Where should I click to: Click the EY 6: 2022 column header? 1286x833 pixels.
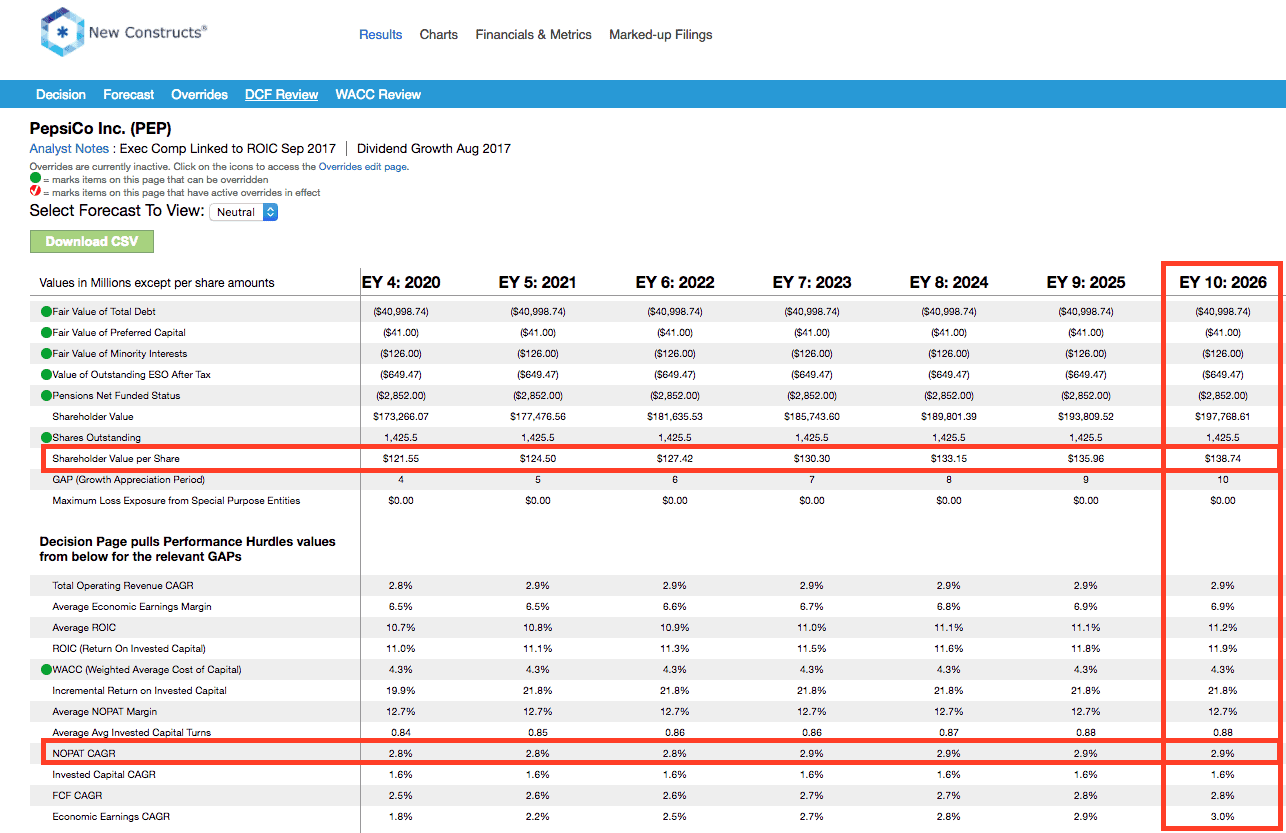(x=675, y=283)
